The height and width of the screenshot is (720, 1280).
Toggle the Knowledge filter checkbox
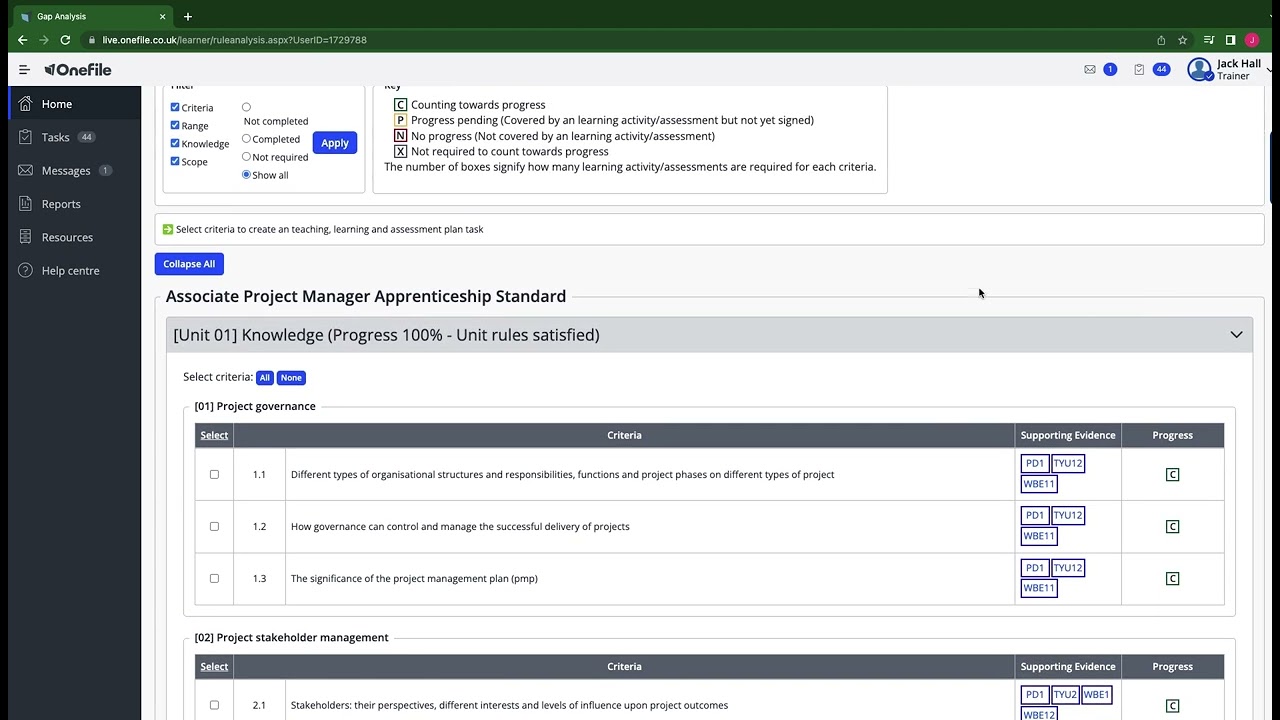click(x=175, y=143)
